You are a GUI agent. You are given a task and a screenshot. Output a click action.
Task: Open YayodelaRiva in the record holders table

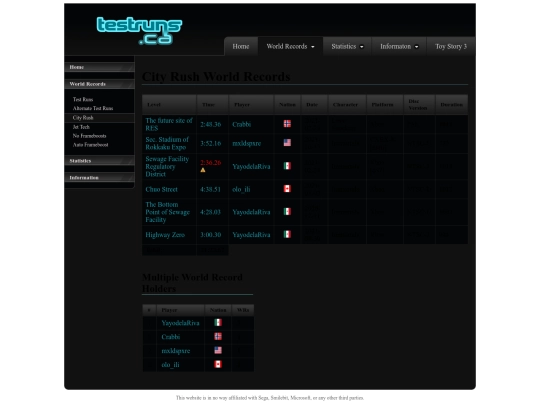(180, 323)
